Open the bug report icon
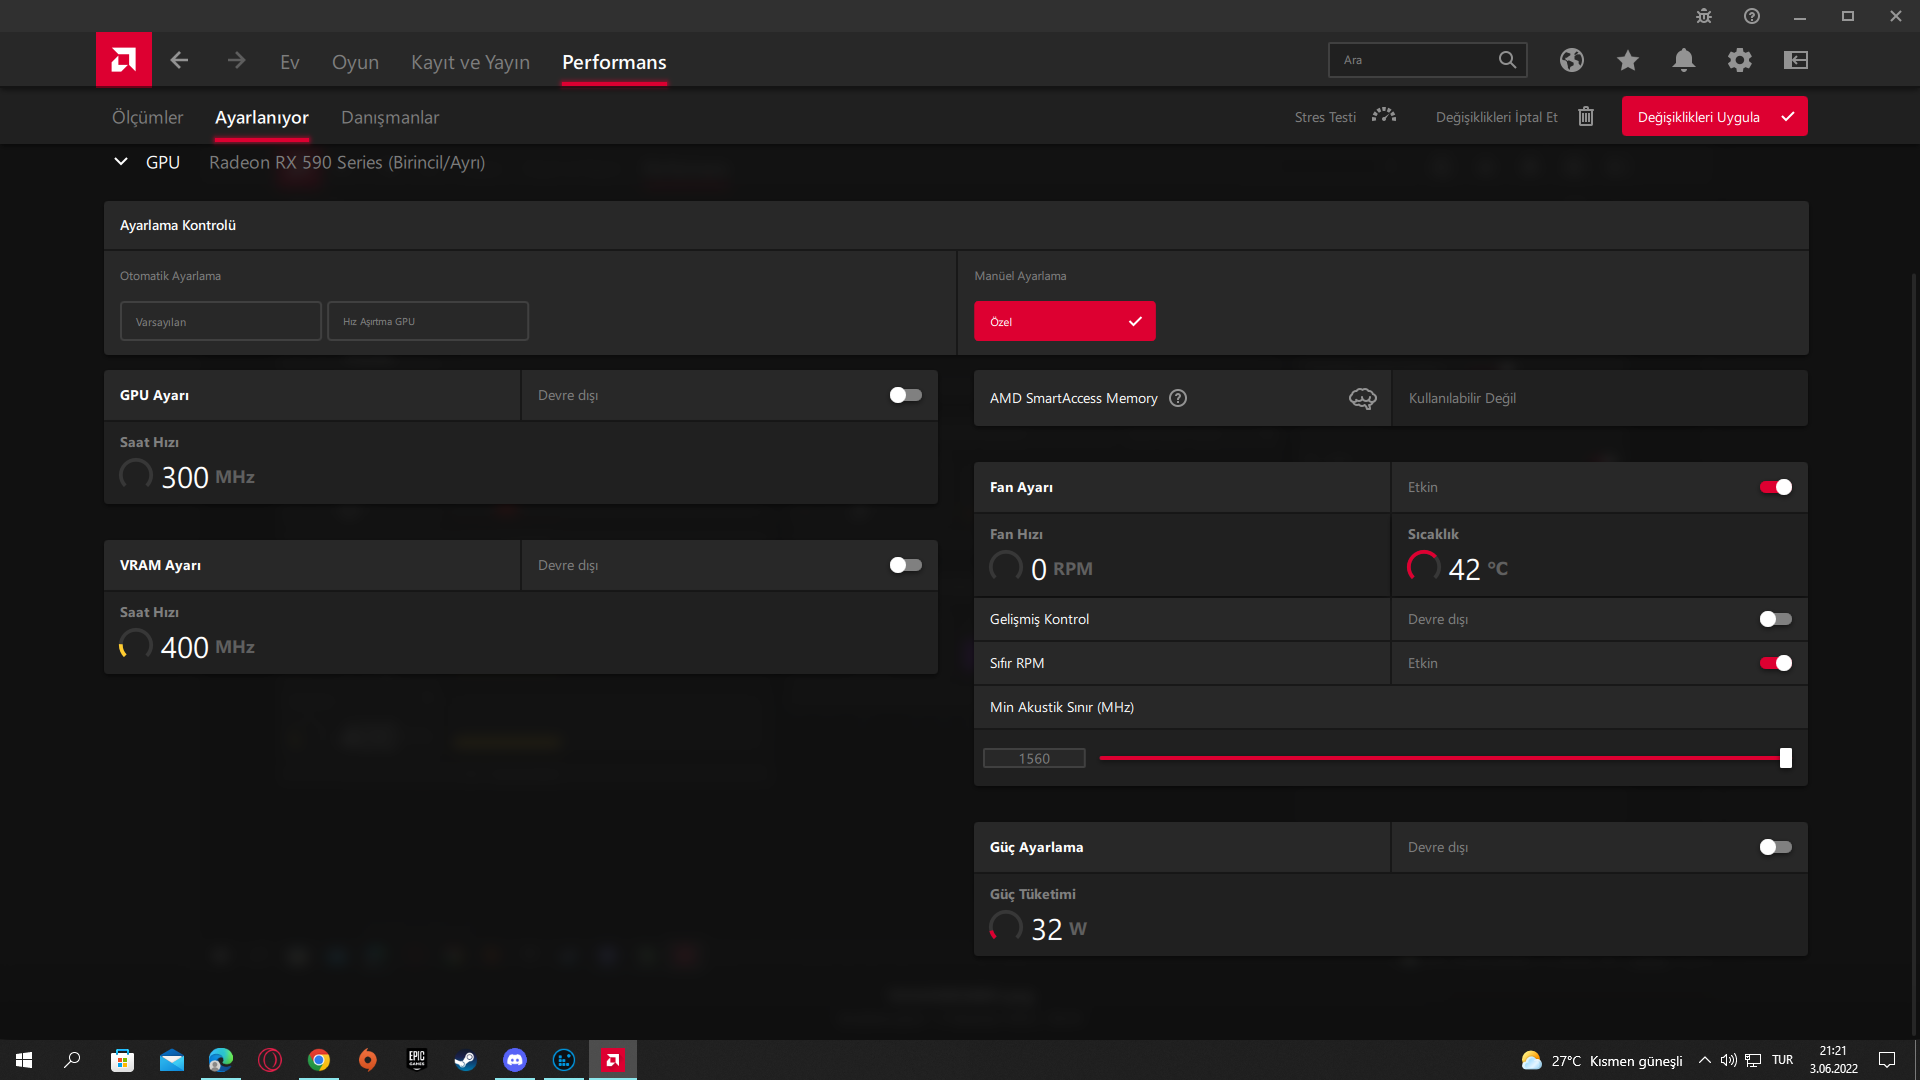 point(1704,16)
